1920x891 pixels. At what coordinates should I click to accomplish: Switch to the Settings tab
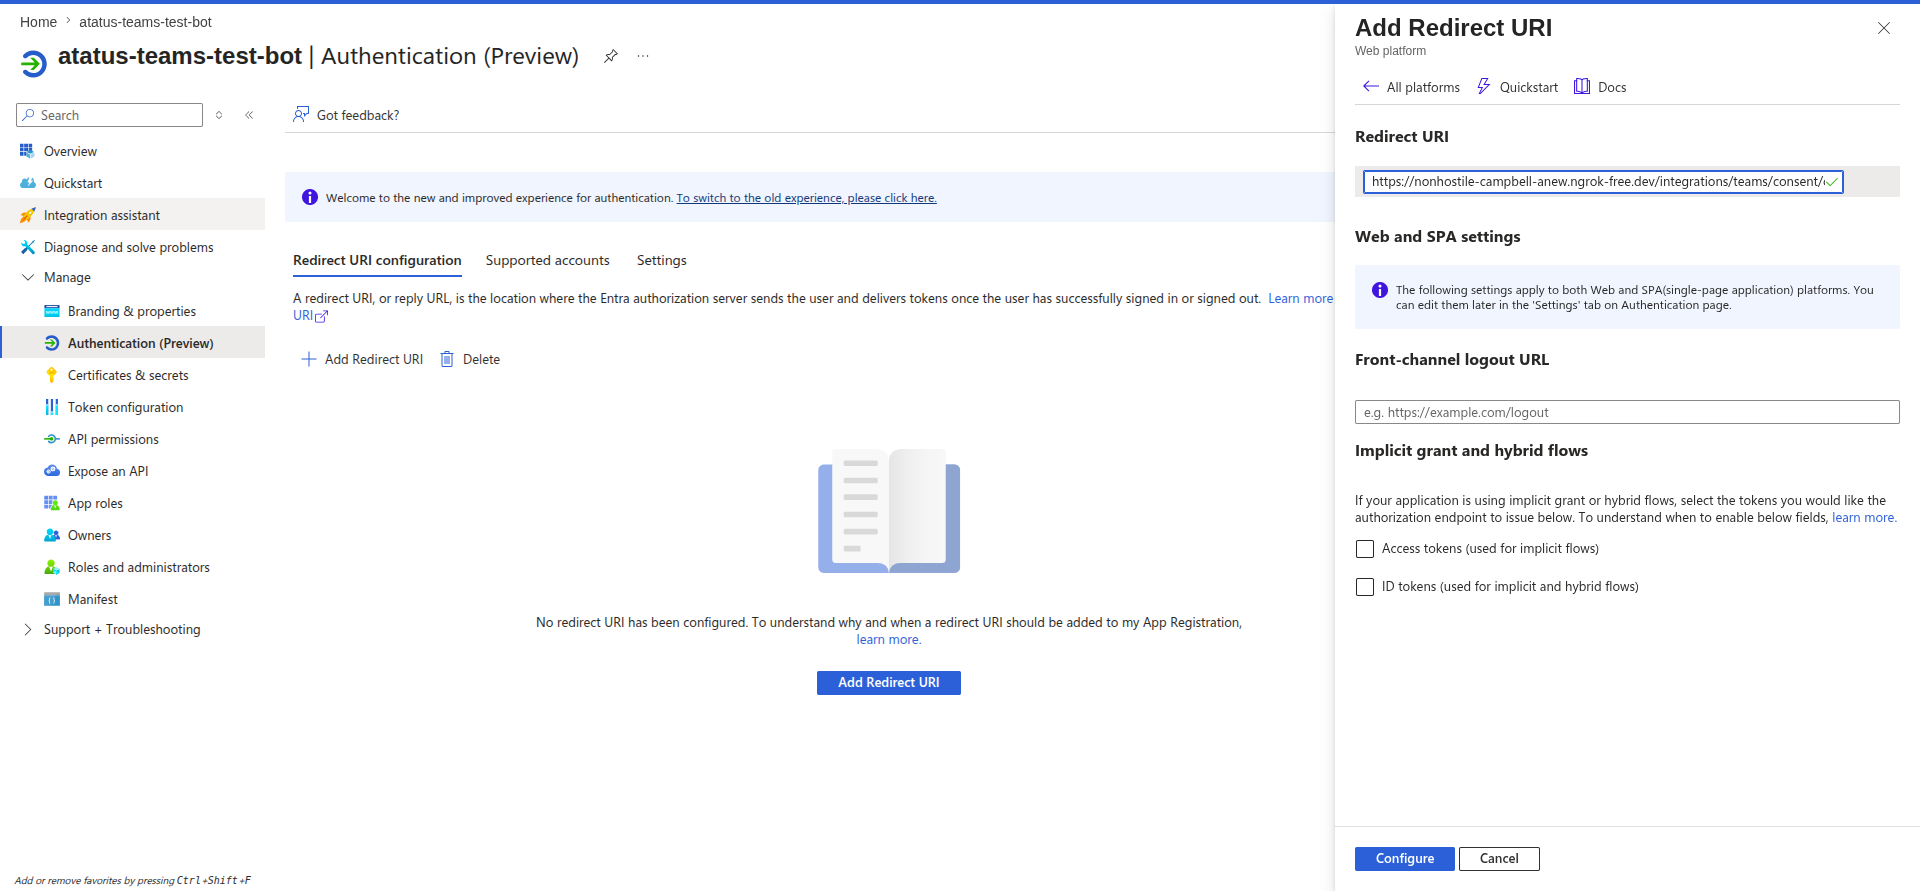pos(662,260)
